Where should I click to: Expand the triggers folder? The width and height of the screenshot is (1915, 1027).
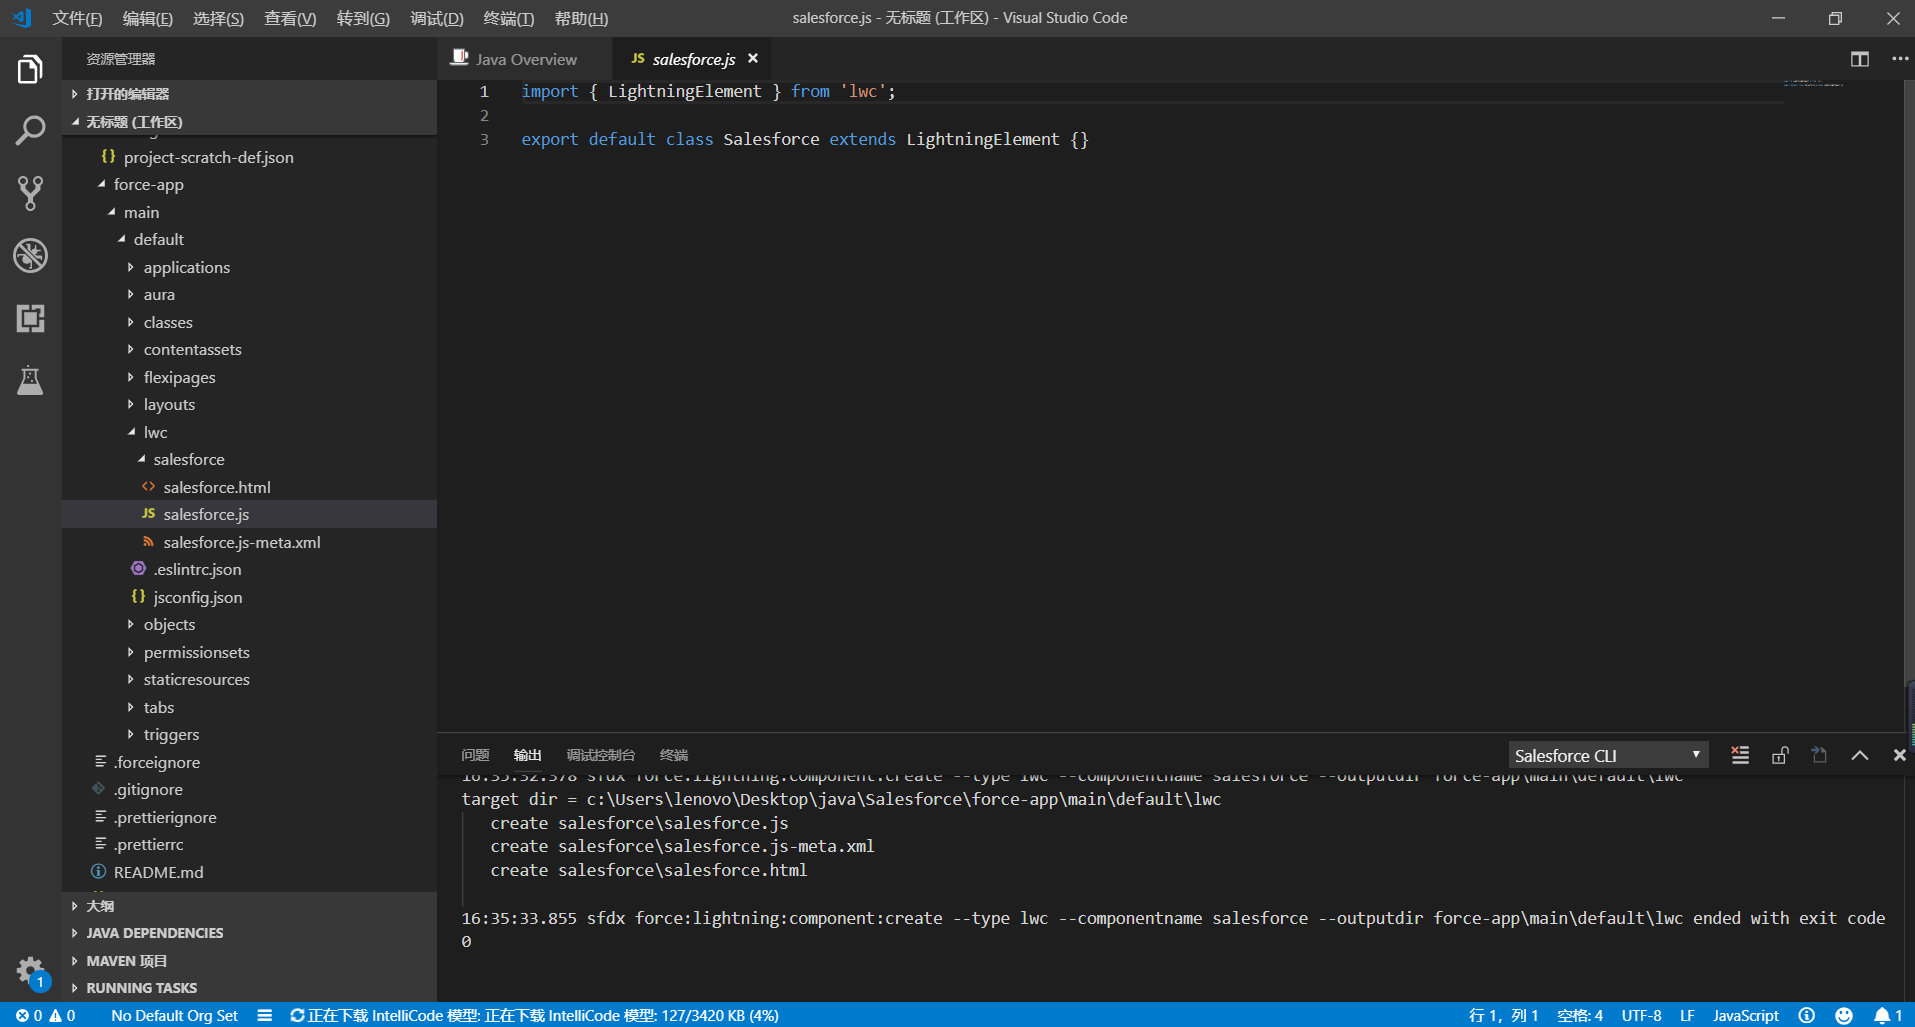(249, 735)
